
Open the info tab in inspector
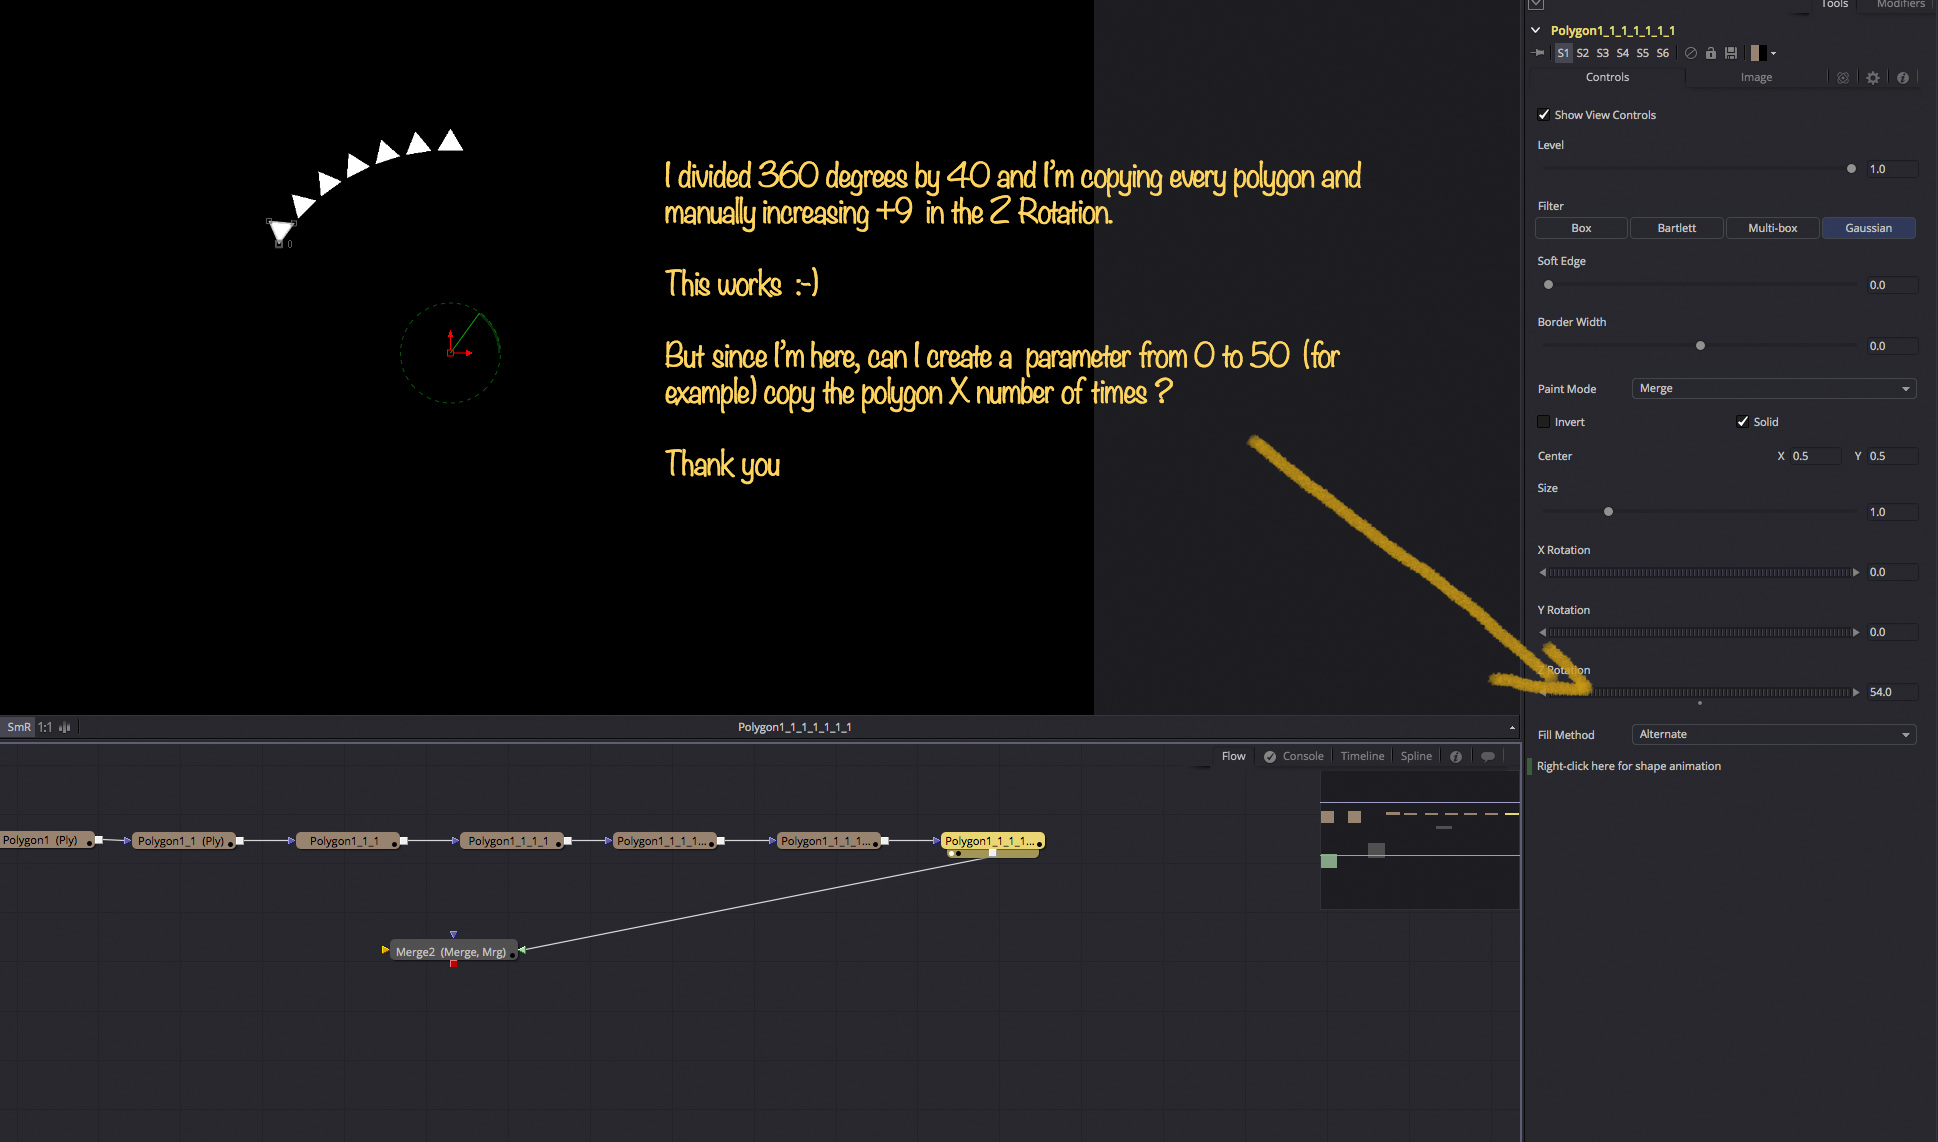click(1903, 77)
